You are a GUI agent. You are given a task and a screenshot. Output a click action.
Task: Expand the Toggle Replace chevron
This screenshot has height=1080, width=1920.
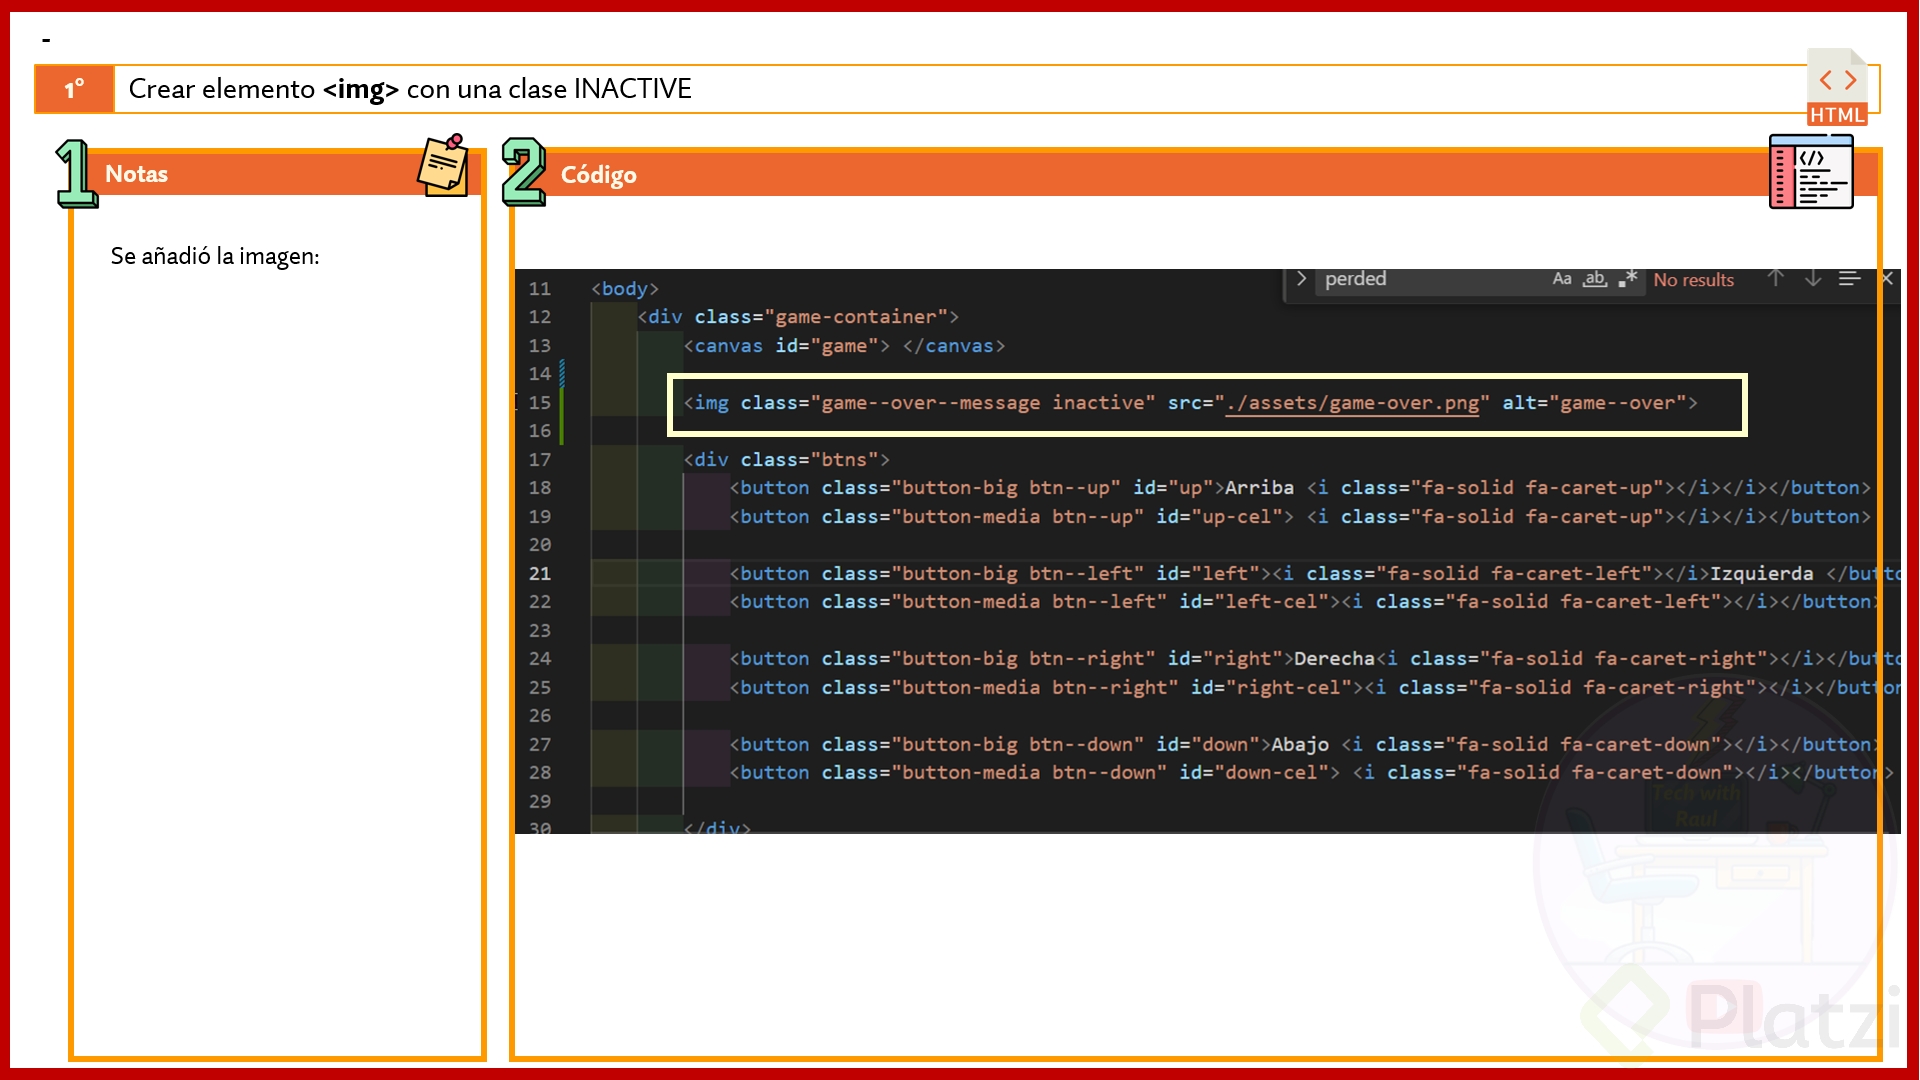1301,279
